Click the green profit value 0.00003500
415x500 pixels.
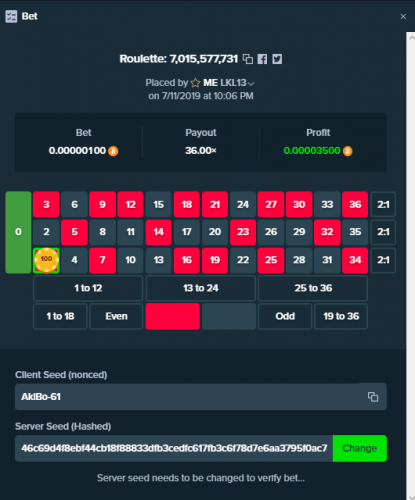click(x=312, y=151)
